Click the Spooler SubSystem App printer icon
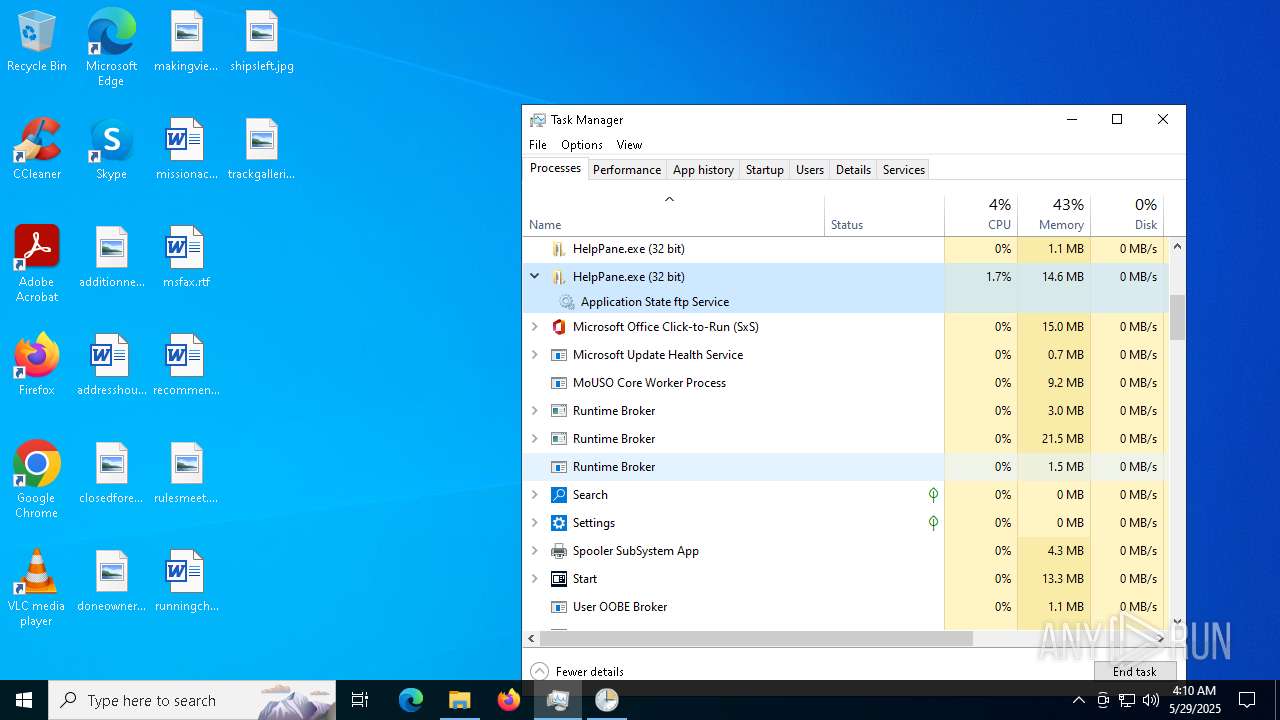1280x720 pixels. coord(559,551)
